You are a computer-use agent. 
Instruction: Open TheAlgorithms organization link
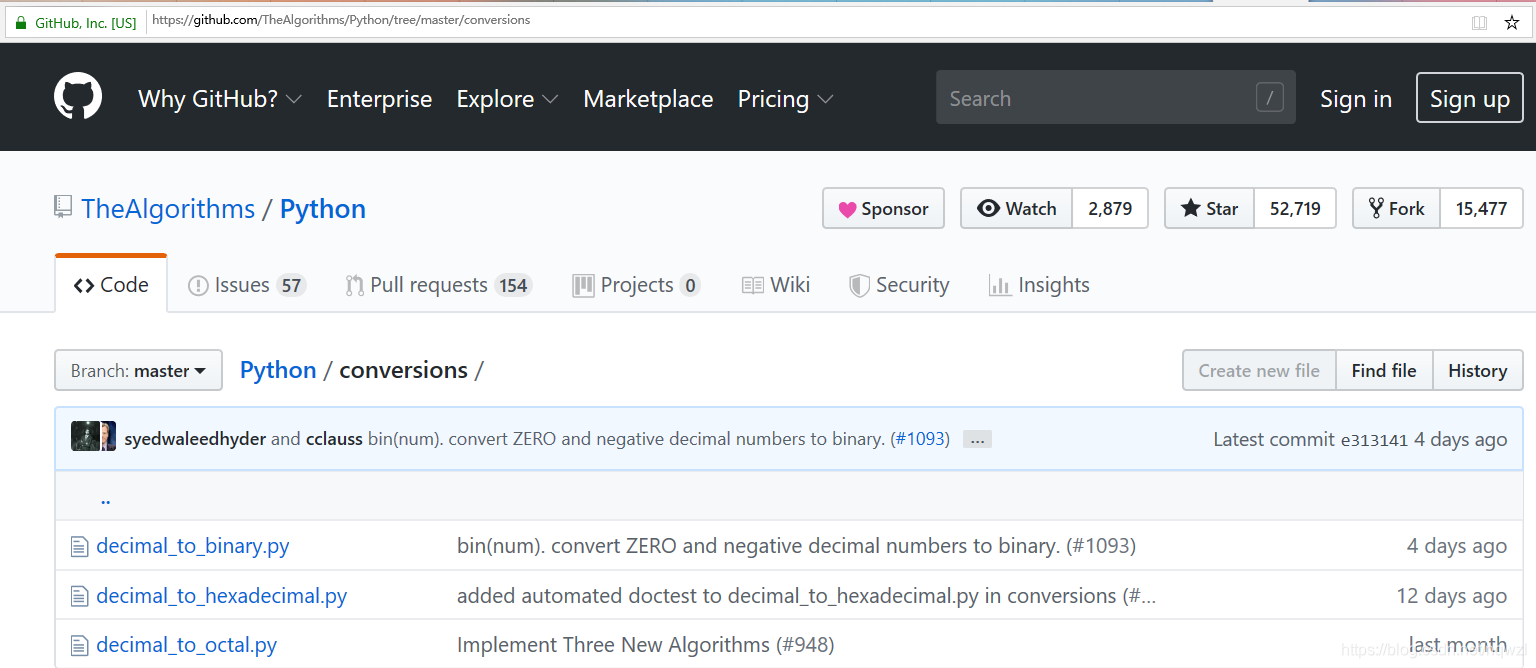click(168, 209)
